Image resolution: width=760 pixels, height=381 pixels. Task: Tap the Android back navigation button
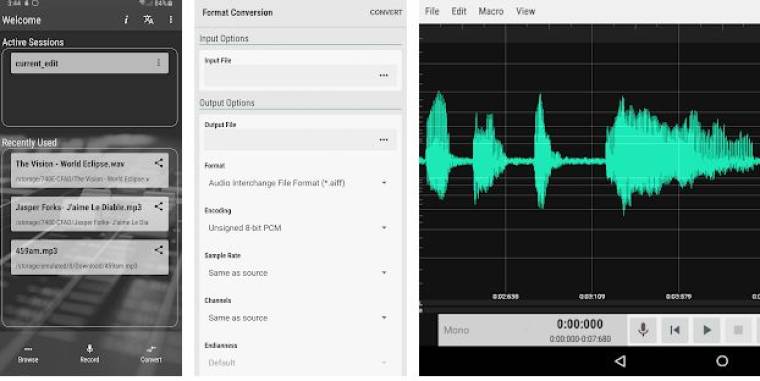click(x=620, y=361)
